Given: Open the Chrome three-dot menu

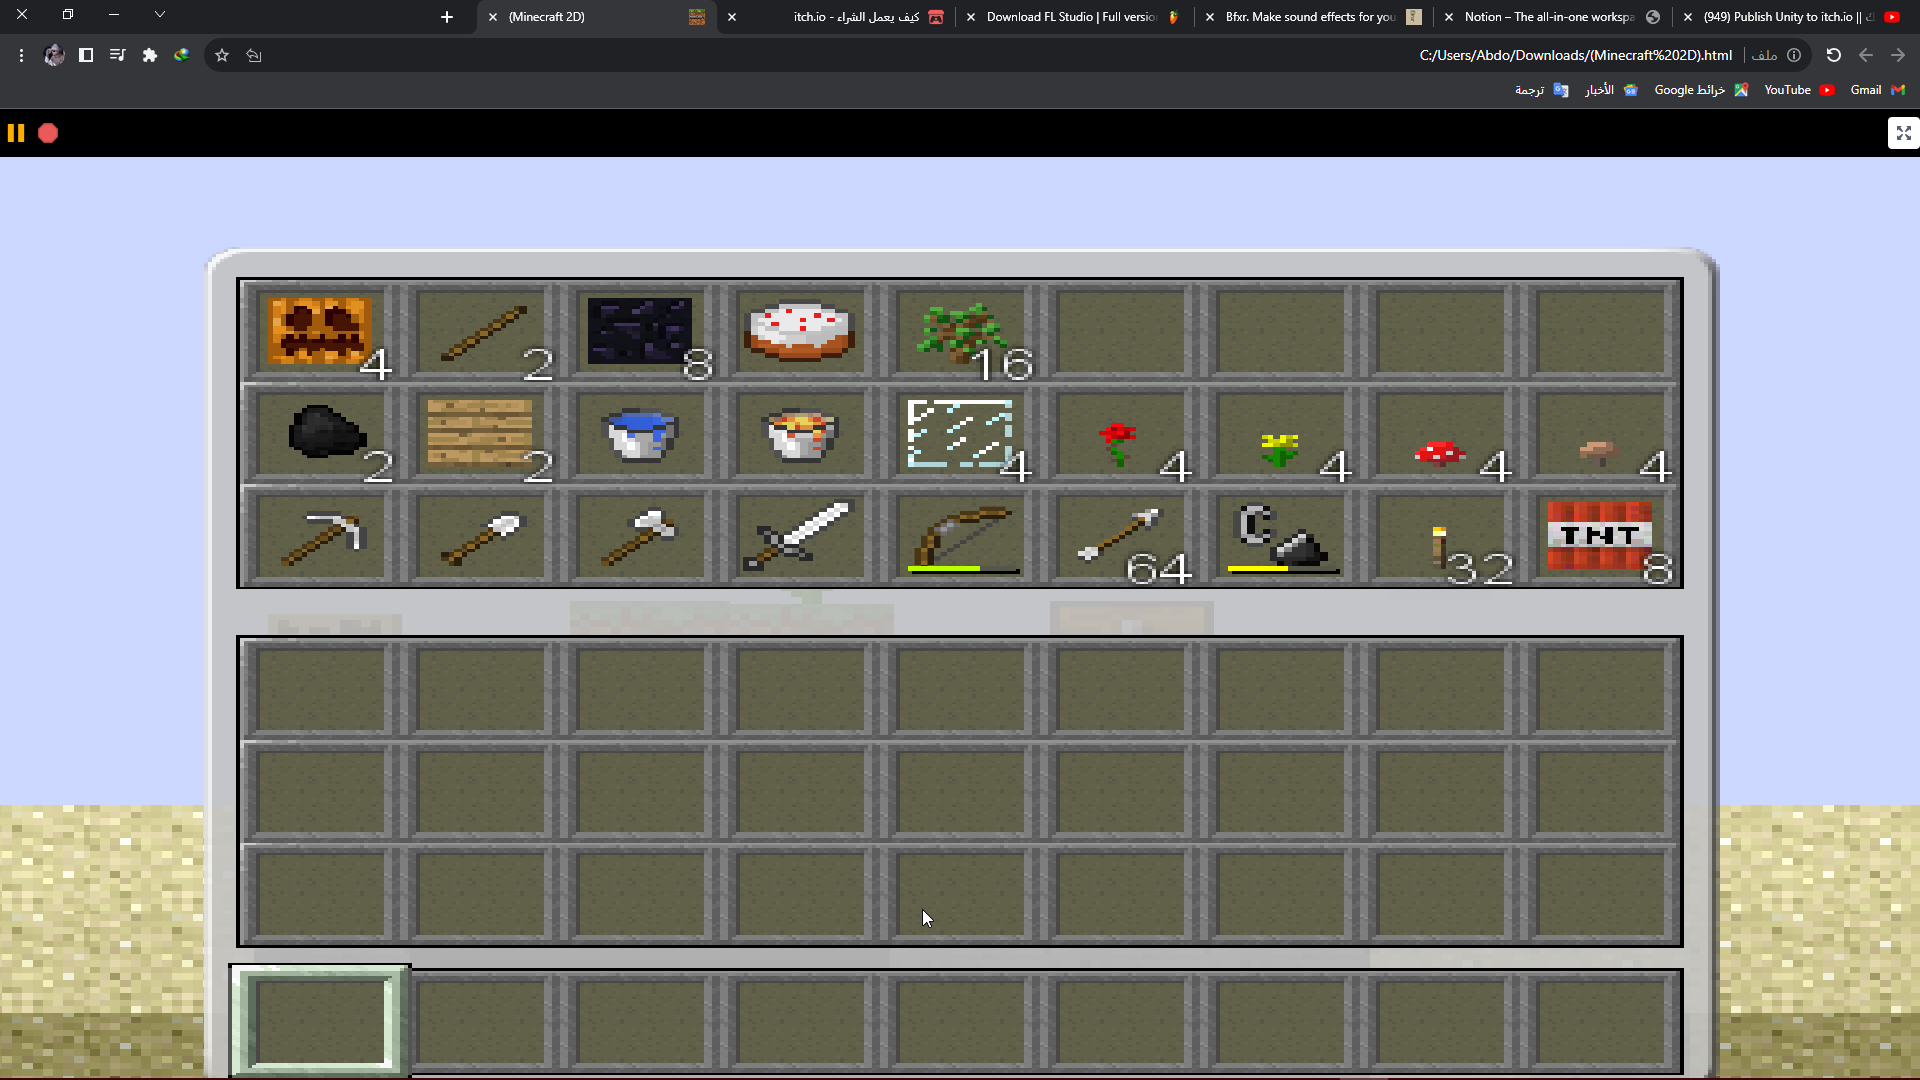Looking at the screenshot, I should (21, 56).
